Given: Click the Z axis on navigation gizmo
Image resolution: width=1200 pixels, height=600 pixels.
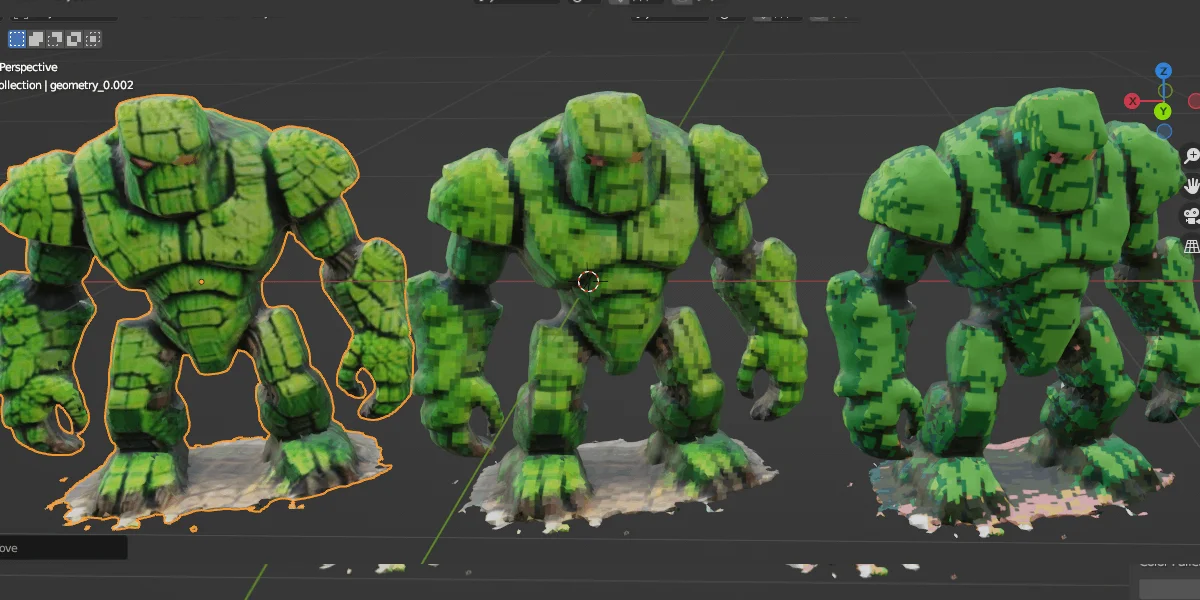Looking at the screenshot, I should tap(1164, 70).
